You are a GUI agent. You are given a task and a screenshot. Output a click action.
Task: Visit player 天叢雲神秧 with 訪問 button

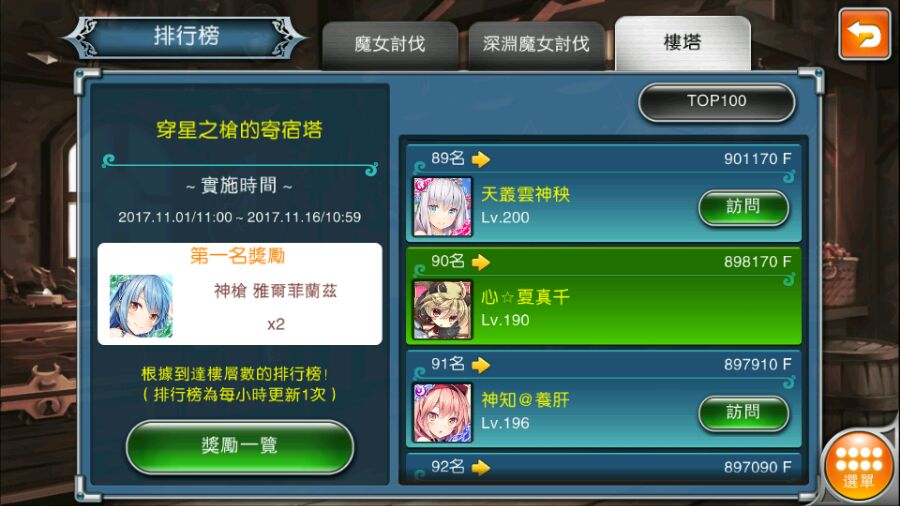(x=743, y=207)
